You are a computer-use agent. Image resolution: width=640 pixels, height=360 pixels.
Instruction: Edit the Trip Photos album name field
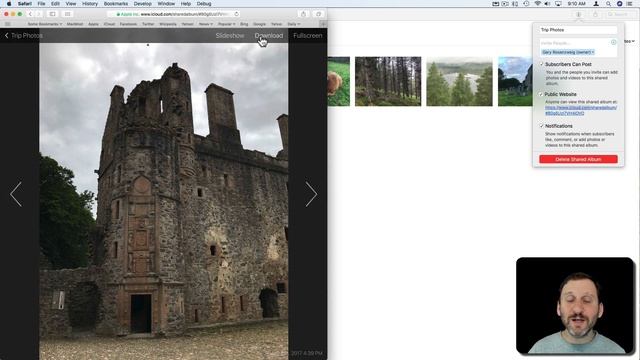coord(578,30)
